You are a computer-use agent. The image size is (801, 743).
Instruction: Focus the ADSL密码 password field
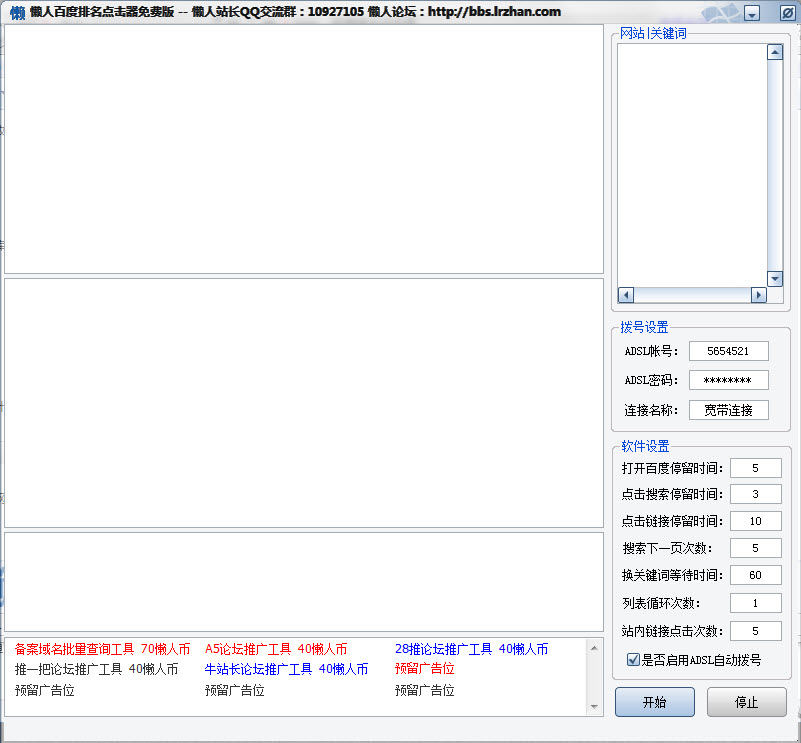pos(728,380)
